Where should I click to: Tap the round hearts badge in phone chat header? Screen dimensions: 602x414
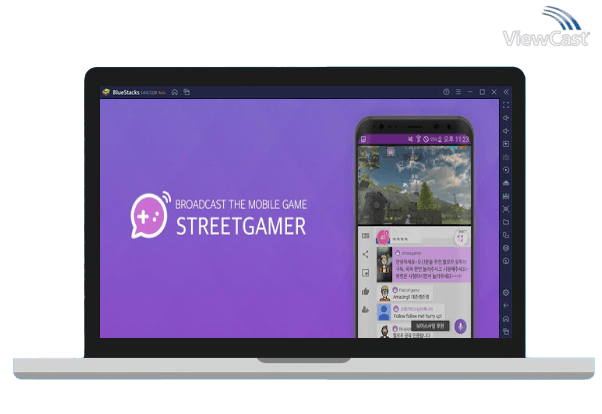click(461, 237)
